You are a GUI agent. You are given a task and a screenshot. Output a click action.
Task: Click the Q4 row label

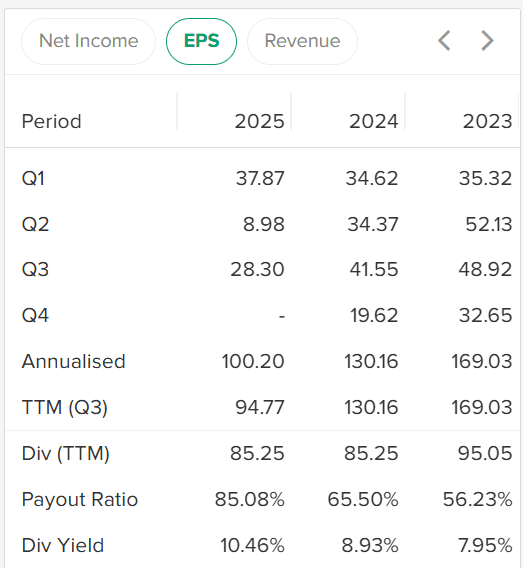35,315
